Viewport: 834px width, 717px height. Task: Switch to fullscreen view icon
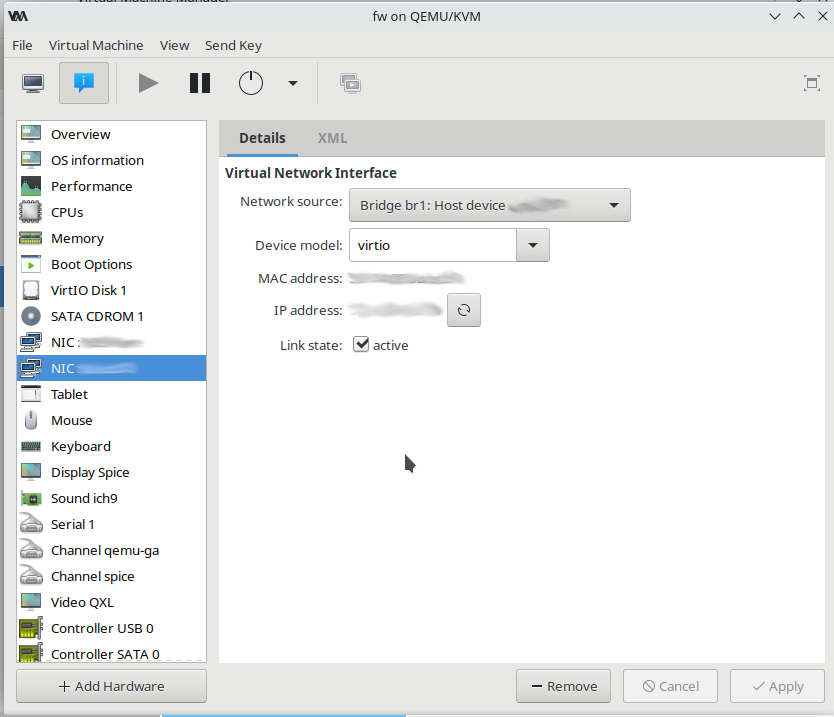[x=812, y=83]
